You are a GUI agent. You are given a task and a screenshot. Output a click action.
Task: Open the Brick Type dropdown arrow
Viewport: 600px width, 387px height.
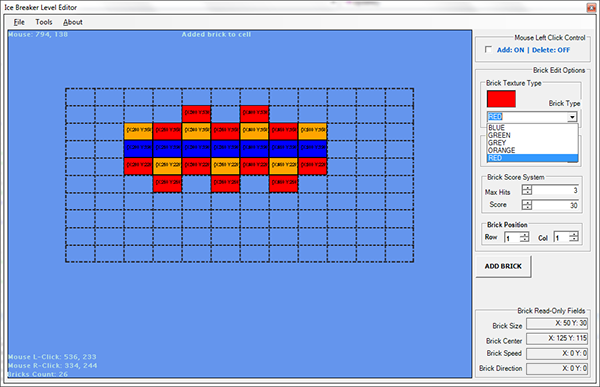pos(572,117)
